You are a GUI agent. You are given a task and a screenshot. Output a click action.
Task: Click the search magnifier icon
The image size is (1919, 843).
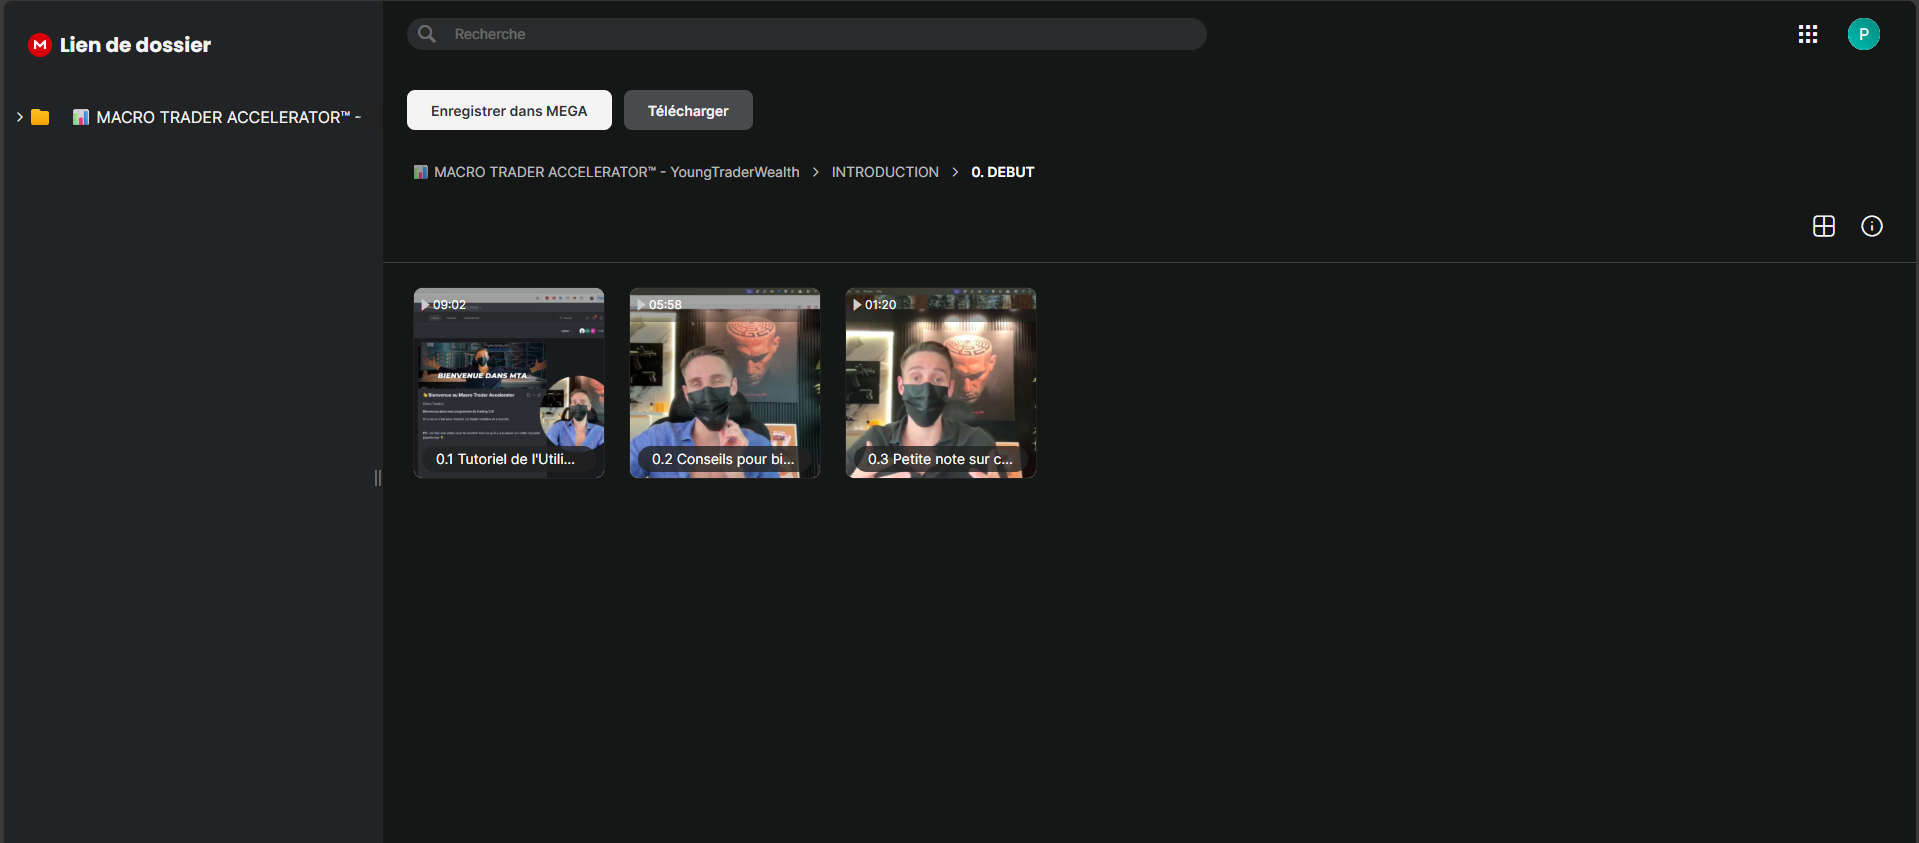click(x=427, y=34)
